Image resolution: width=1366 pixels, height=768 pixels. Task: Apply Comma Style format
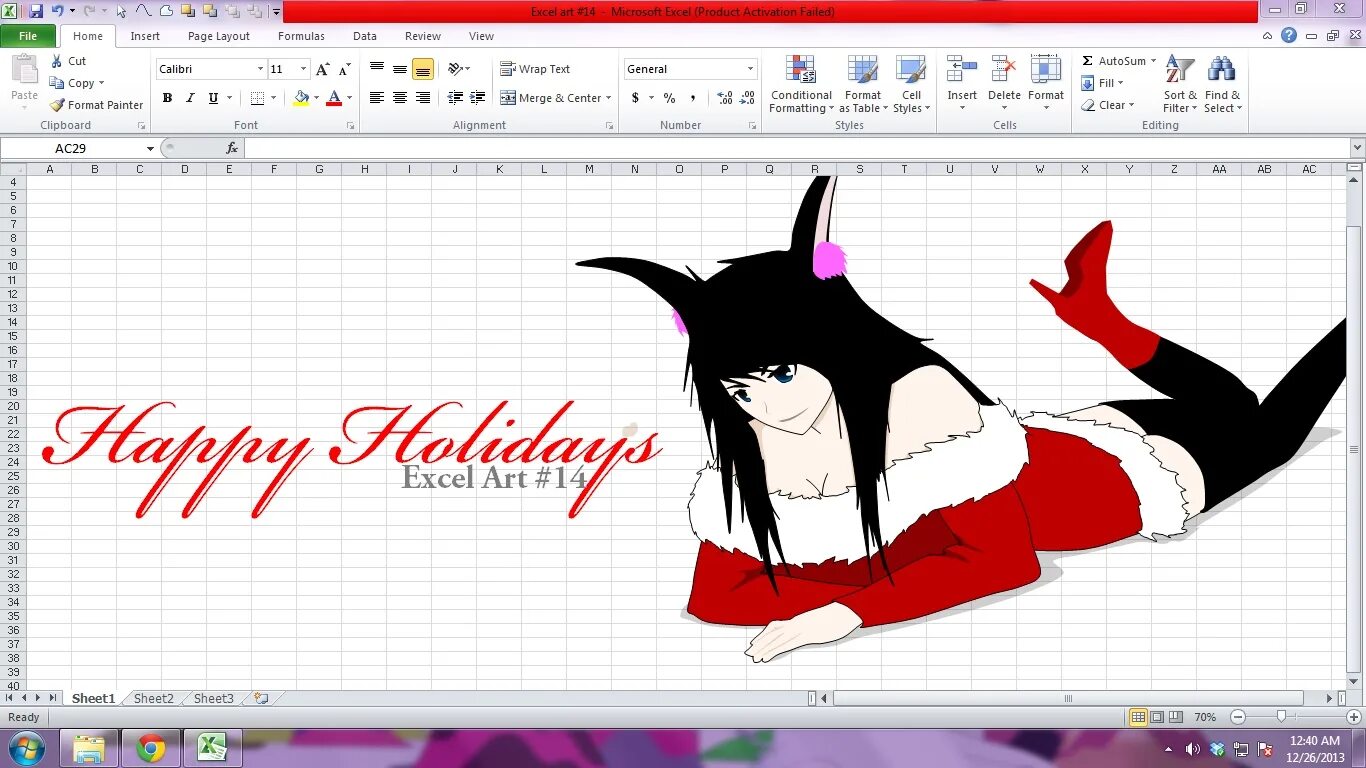point(693,98)
